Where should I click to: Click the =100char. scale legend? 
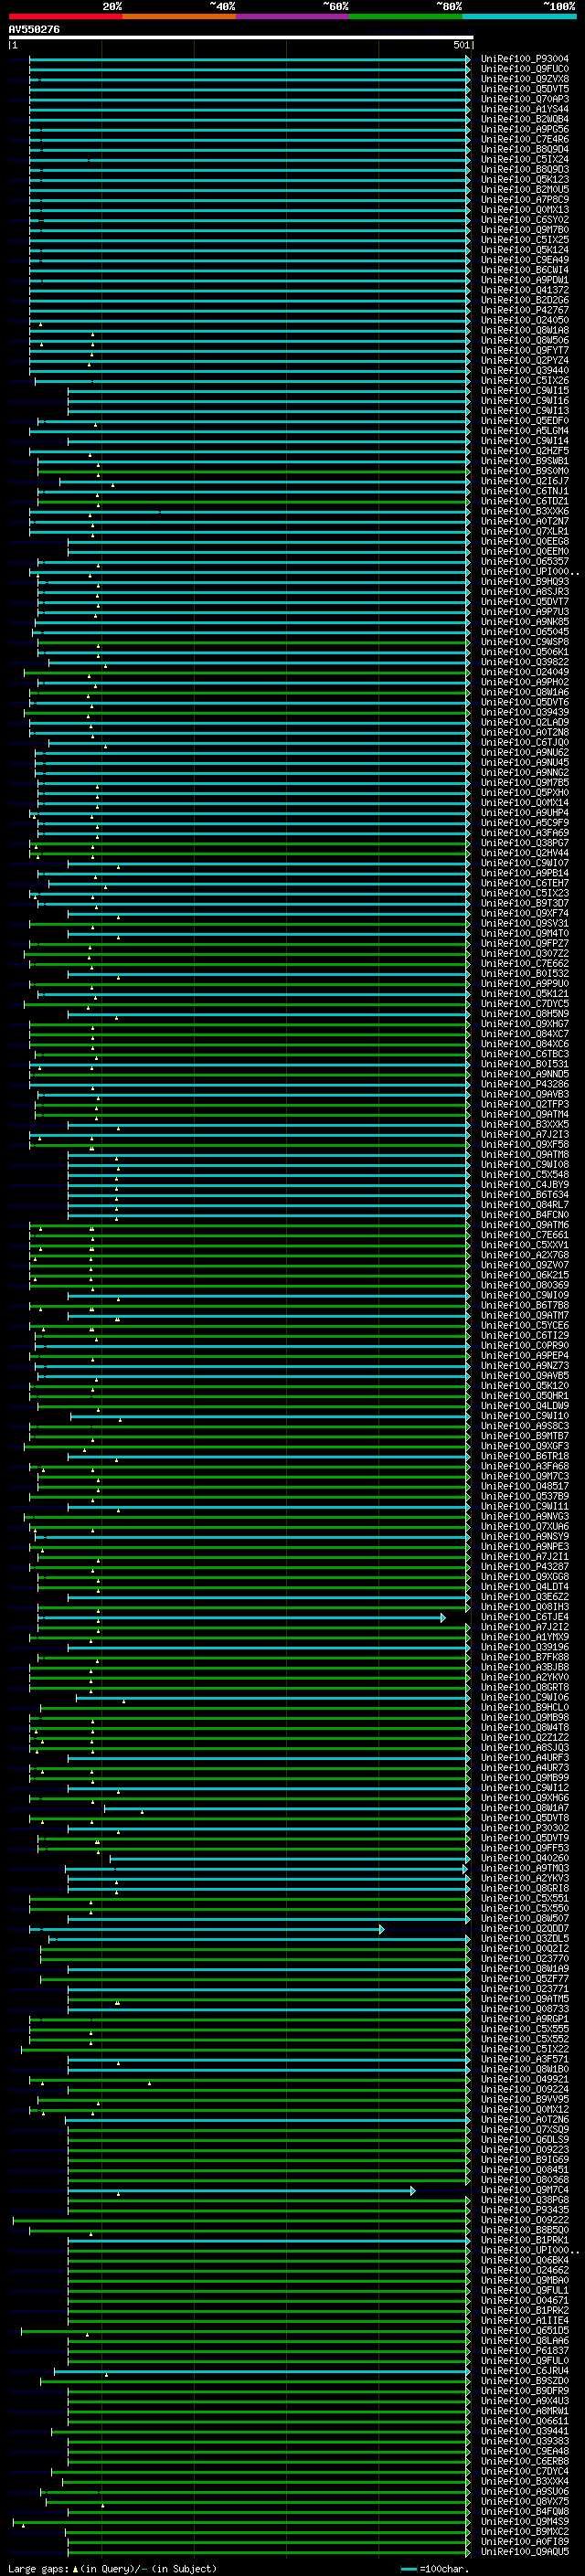pos(435,2568)
